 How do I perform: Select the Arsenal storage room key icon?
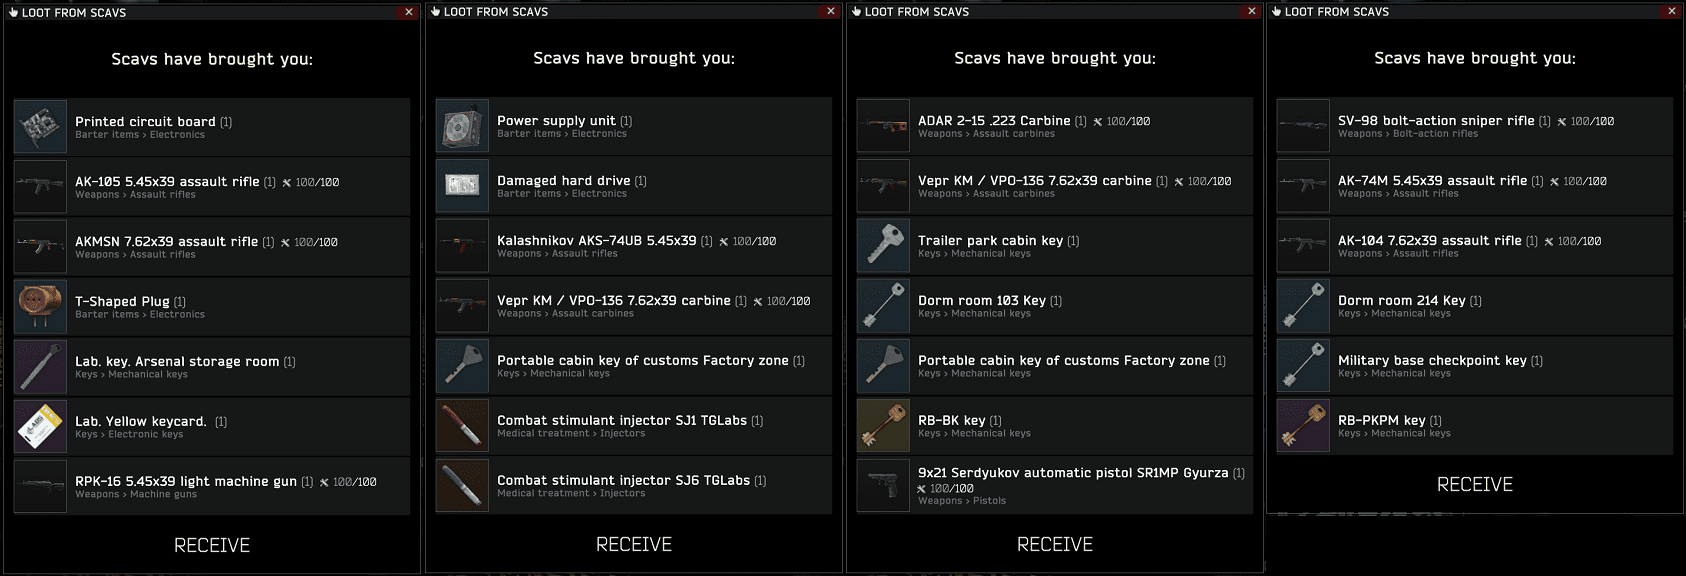coord(40,367)
